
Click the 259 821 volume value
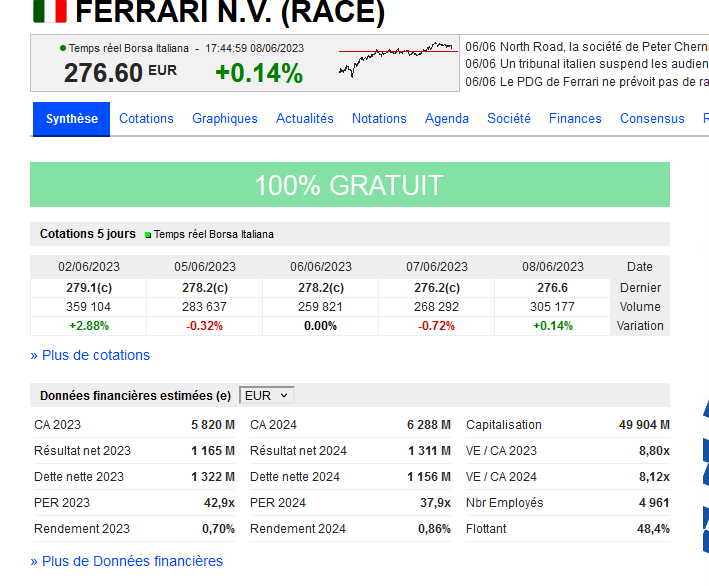coord(320,307)
